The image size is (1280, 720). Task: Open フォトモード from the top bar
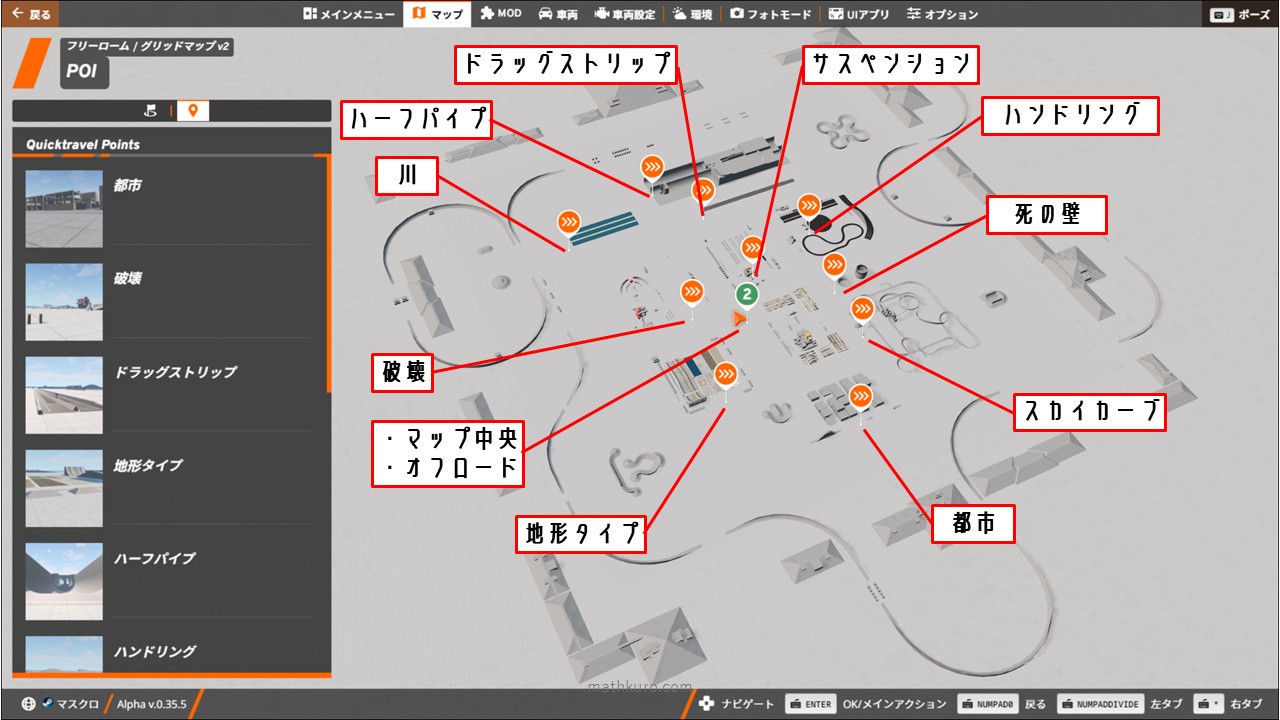(770, 14)
